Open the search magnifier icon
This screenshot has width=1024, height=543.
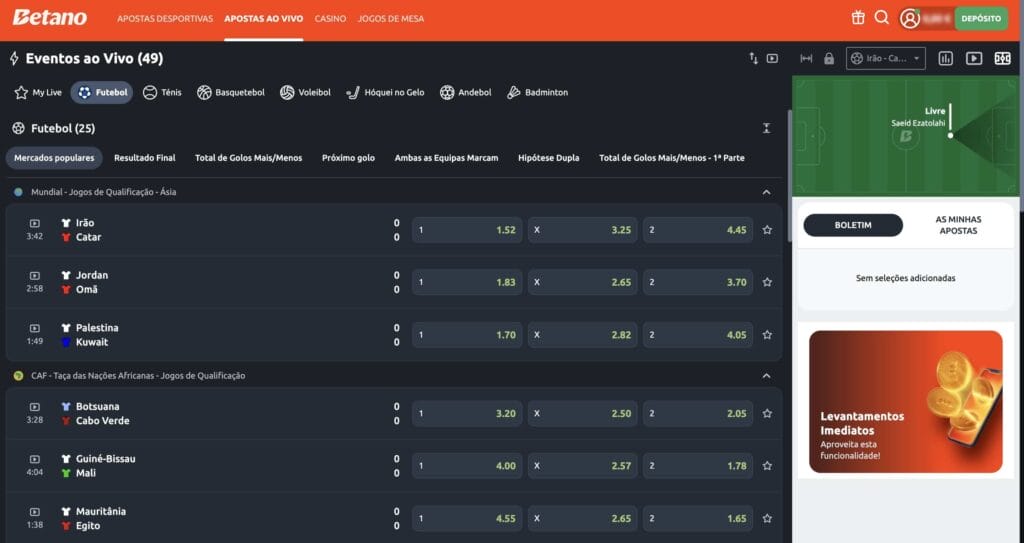[882, 18]
